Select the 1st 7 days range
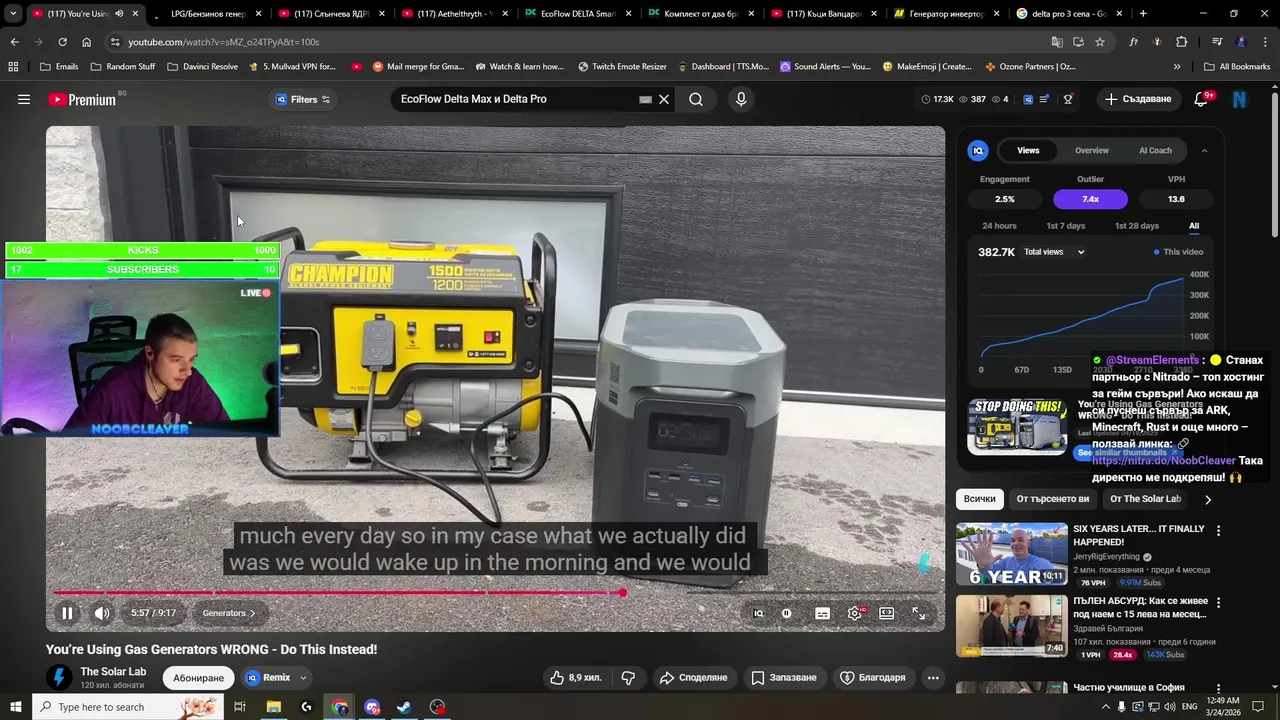The width and height of the screenshot is (1280, 720). click(1065, 226)
